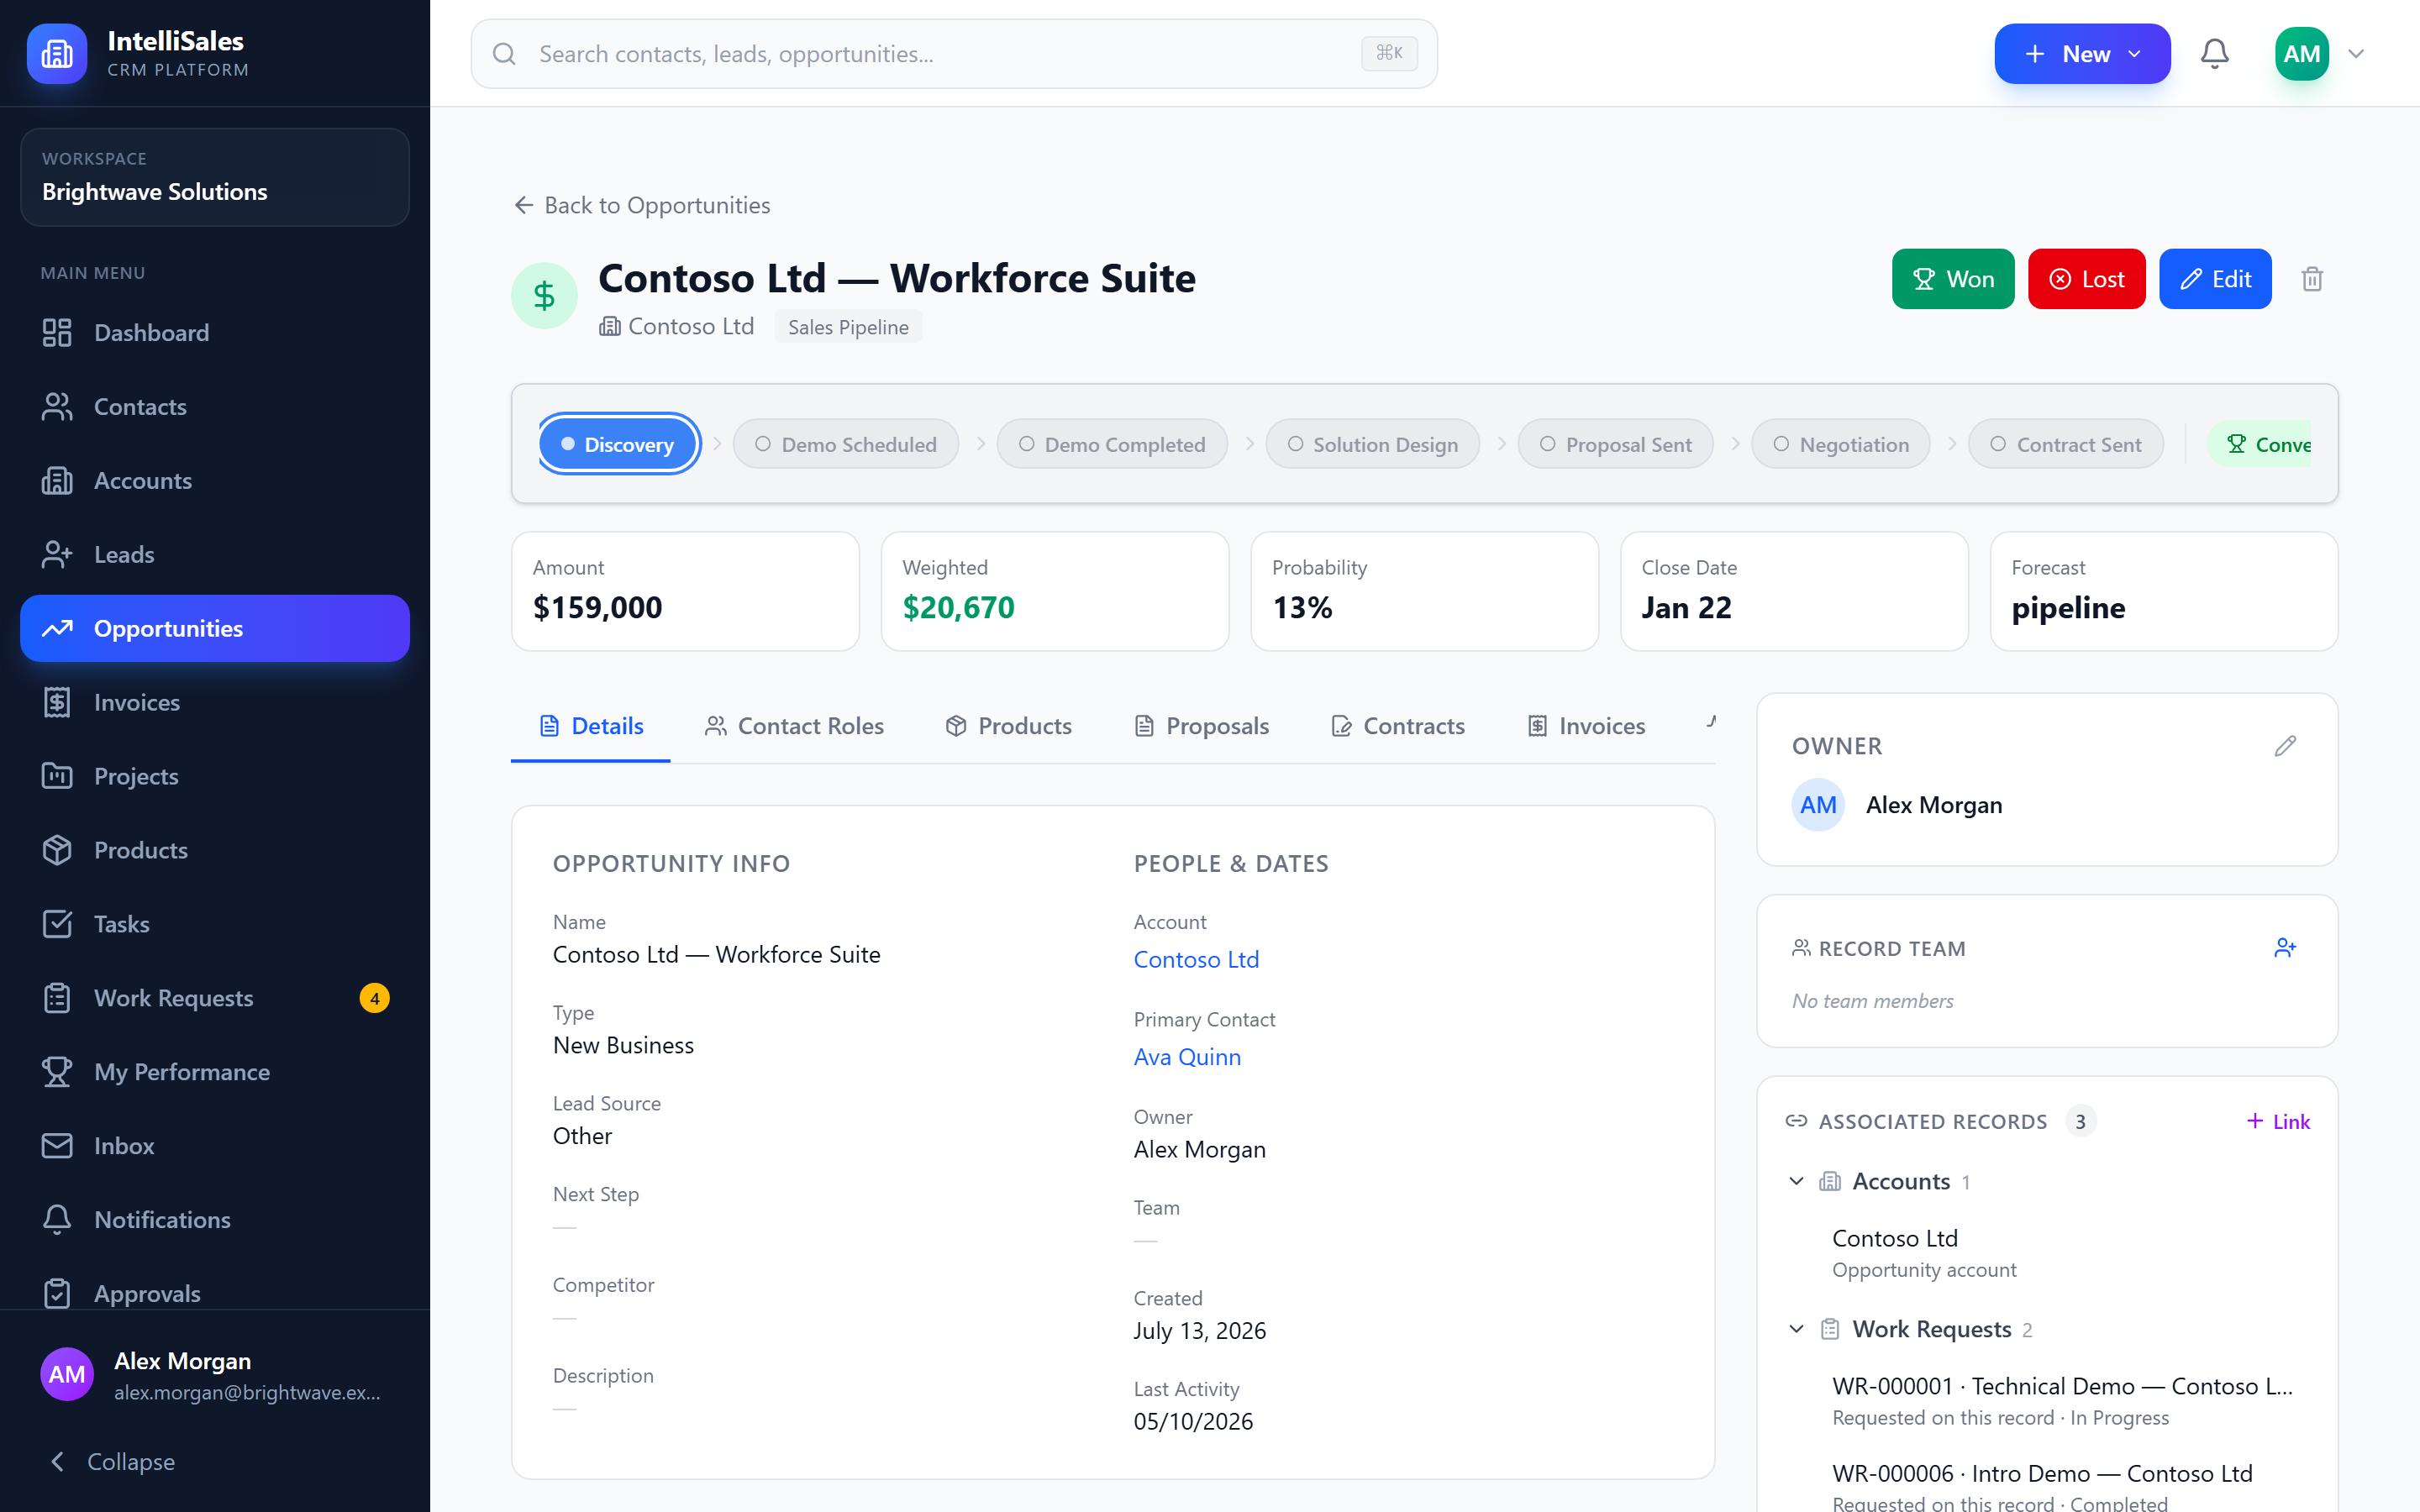
Task: Open the notifications bell in the header
Action: click(x=2214, y=54)
